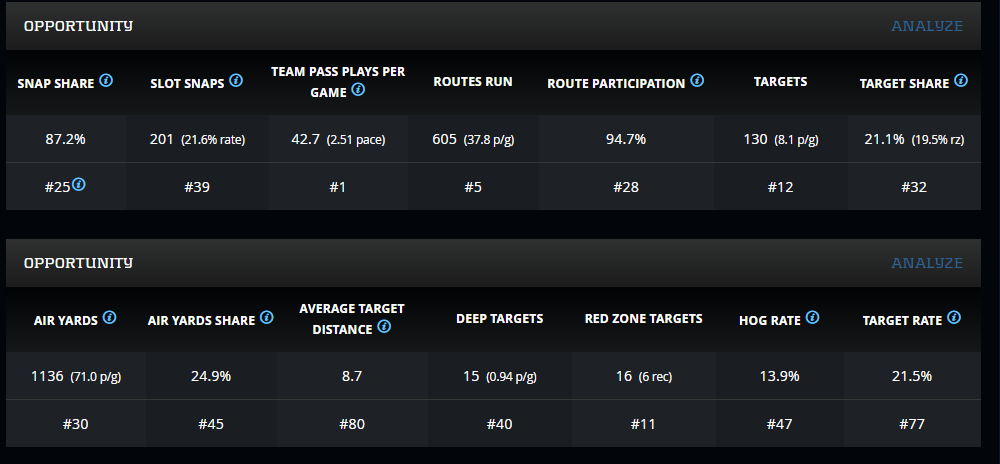The height and width of the screenshot is (464, 1000).
Task: Click the info icon next to rank #25
Action: coord(78,184)
